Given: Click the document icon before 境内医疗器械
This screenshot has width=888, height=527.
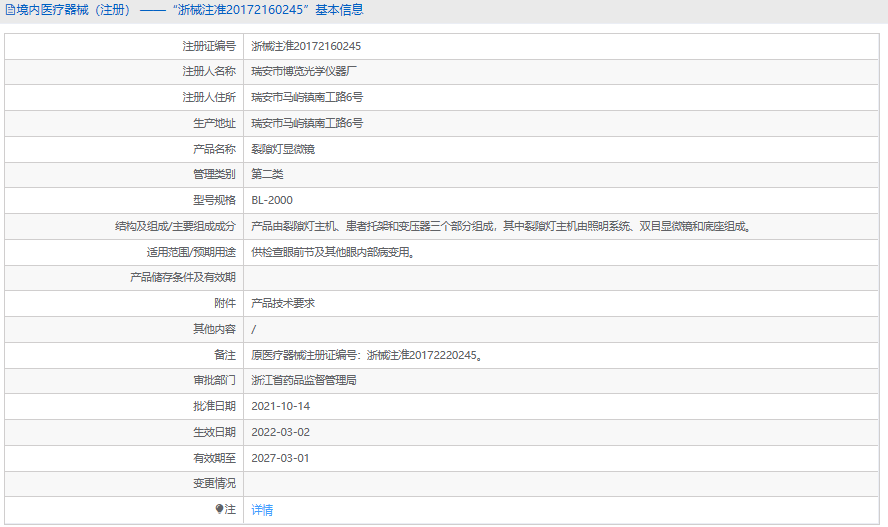Looking at the screenshot, I should click(x=10, y=10).
